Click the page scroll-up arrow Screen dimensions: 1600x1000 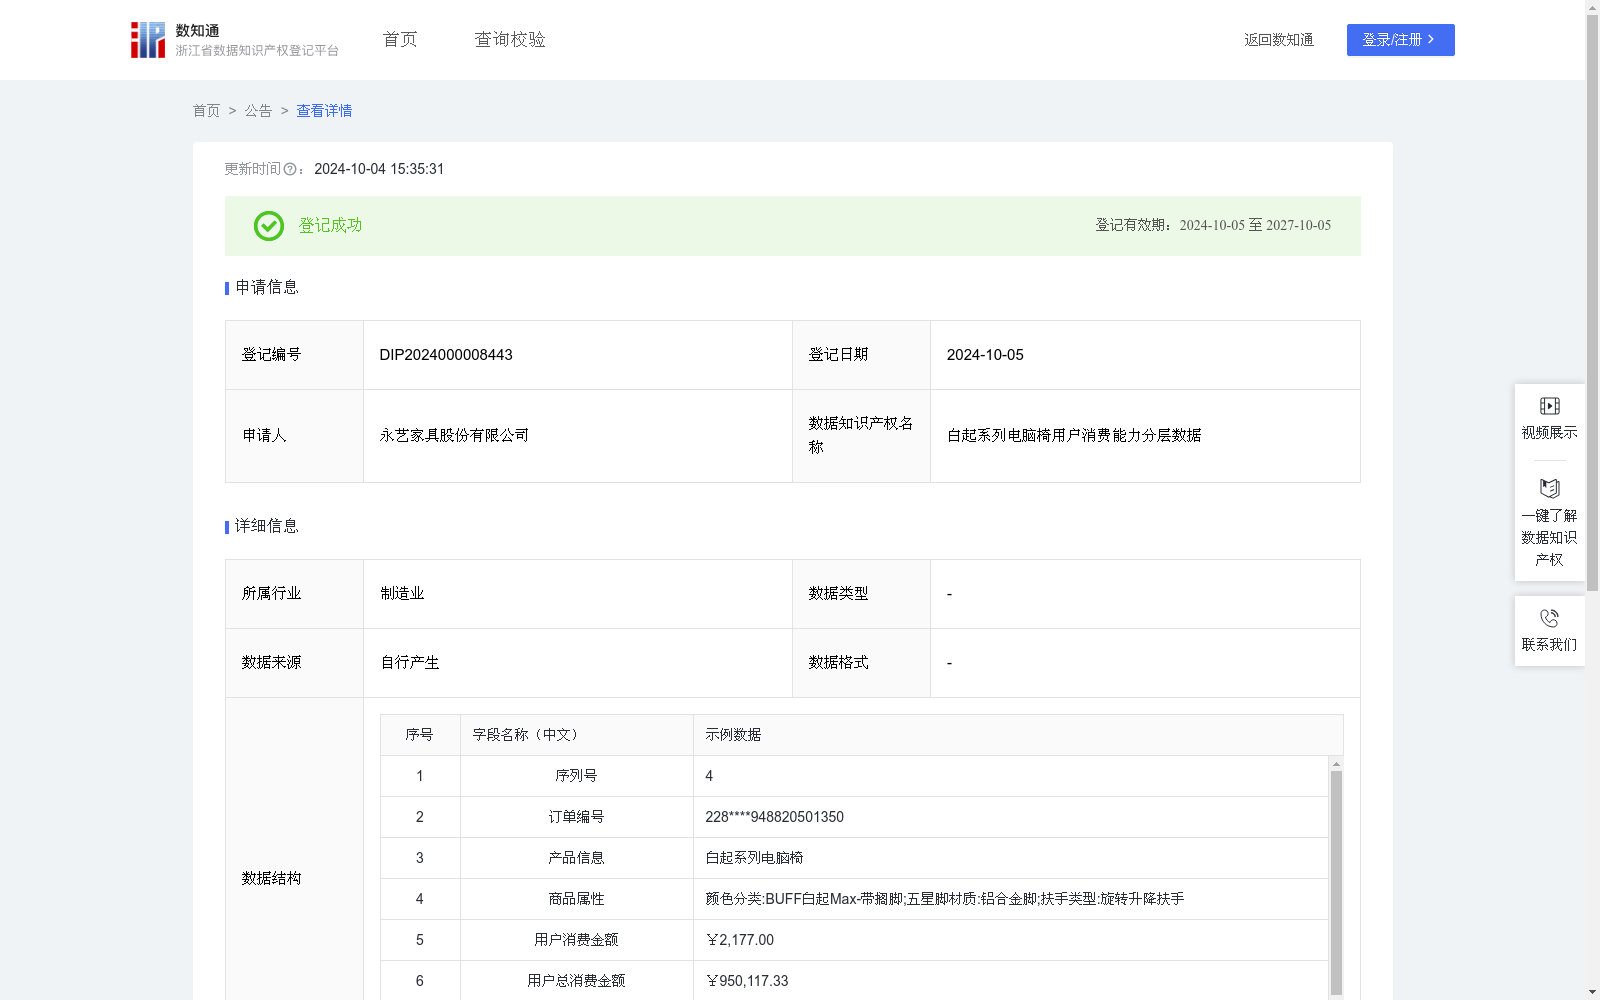[1592, 7]
